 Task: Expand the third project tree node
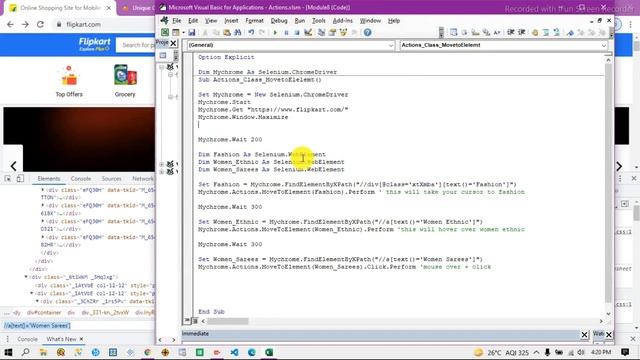click(162, 172)
